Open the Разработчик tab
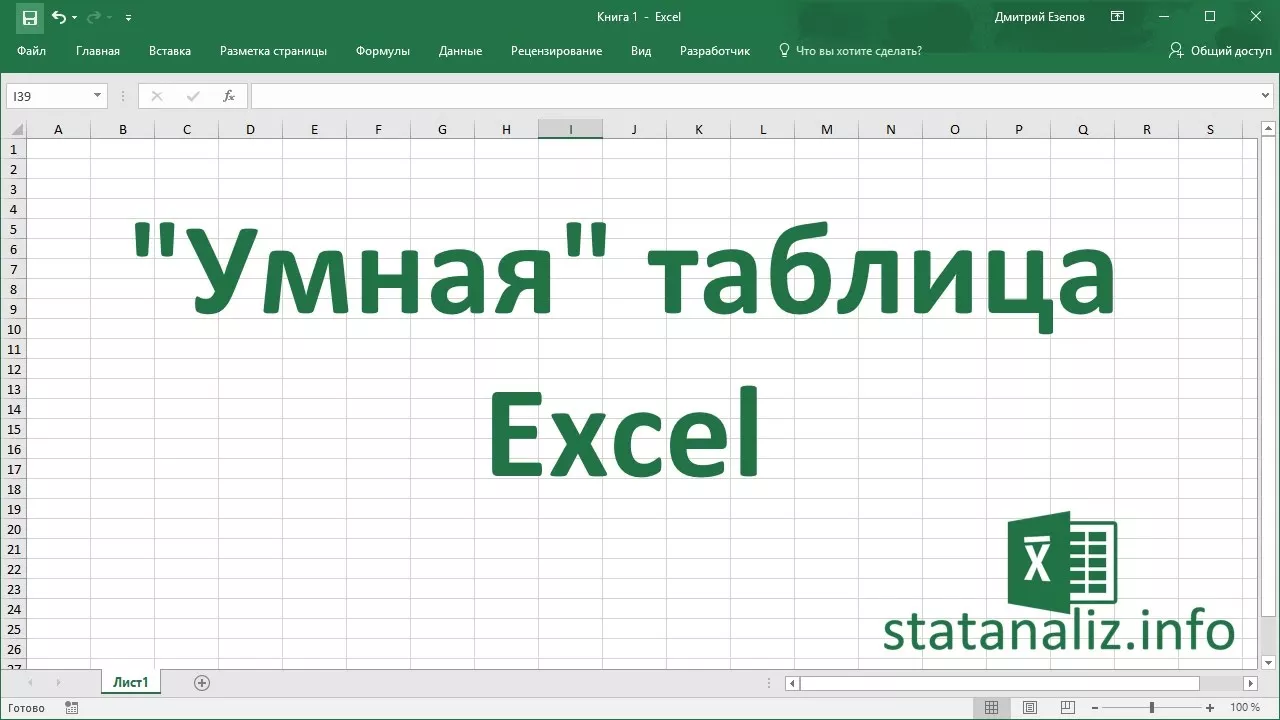The image size is (1280, 720). click(715, 51)
